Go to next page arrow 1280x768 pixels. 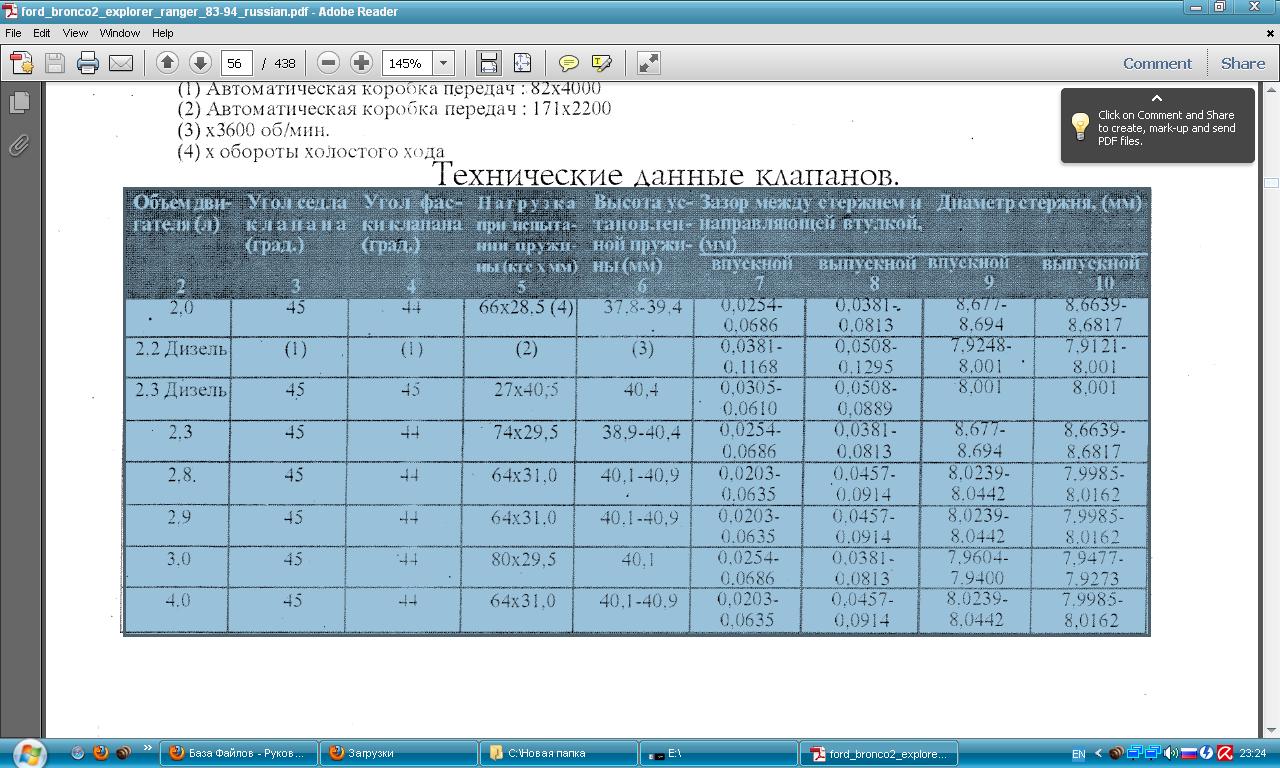pyautogui.click(x=200, y=63)
